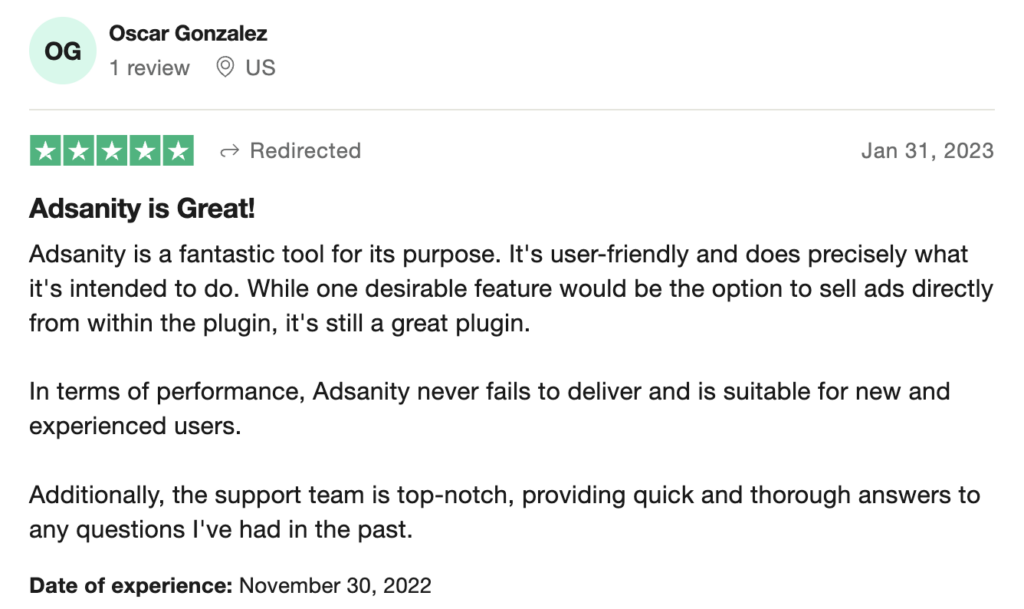This screenshot has height=609, width=1024.
Task: Click the Jan 31, 2023 date
Action: 927,151
